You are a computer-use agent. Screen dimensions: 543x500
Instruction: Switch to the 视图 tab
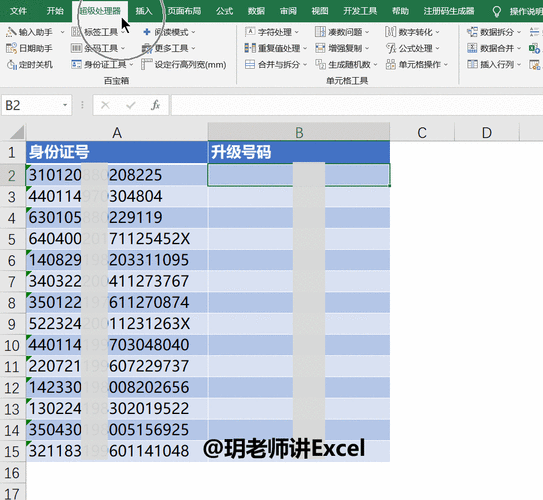pos(320,11)
